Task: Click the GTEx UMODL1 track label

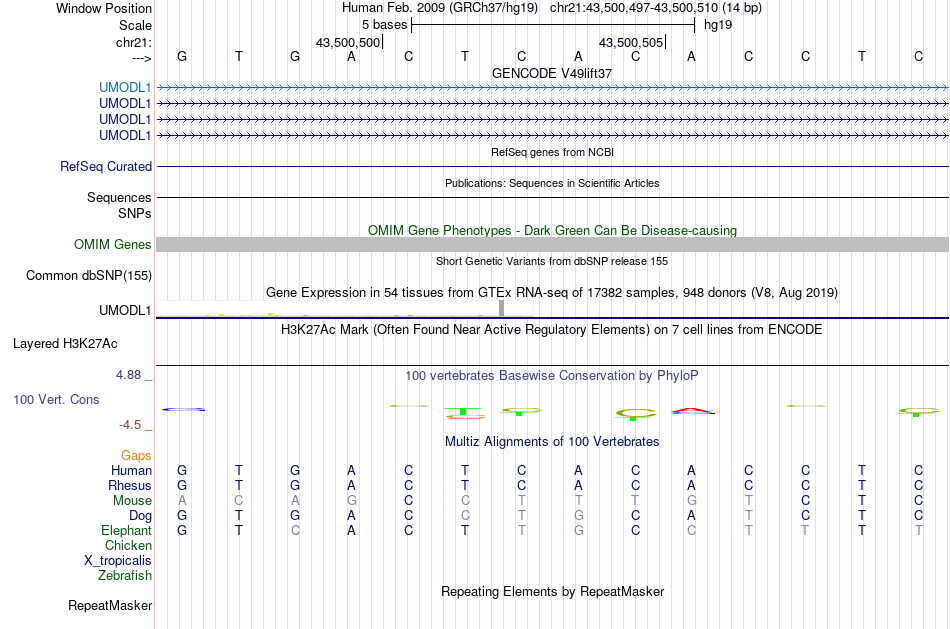Action: coord(125,310)
